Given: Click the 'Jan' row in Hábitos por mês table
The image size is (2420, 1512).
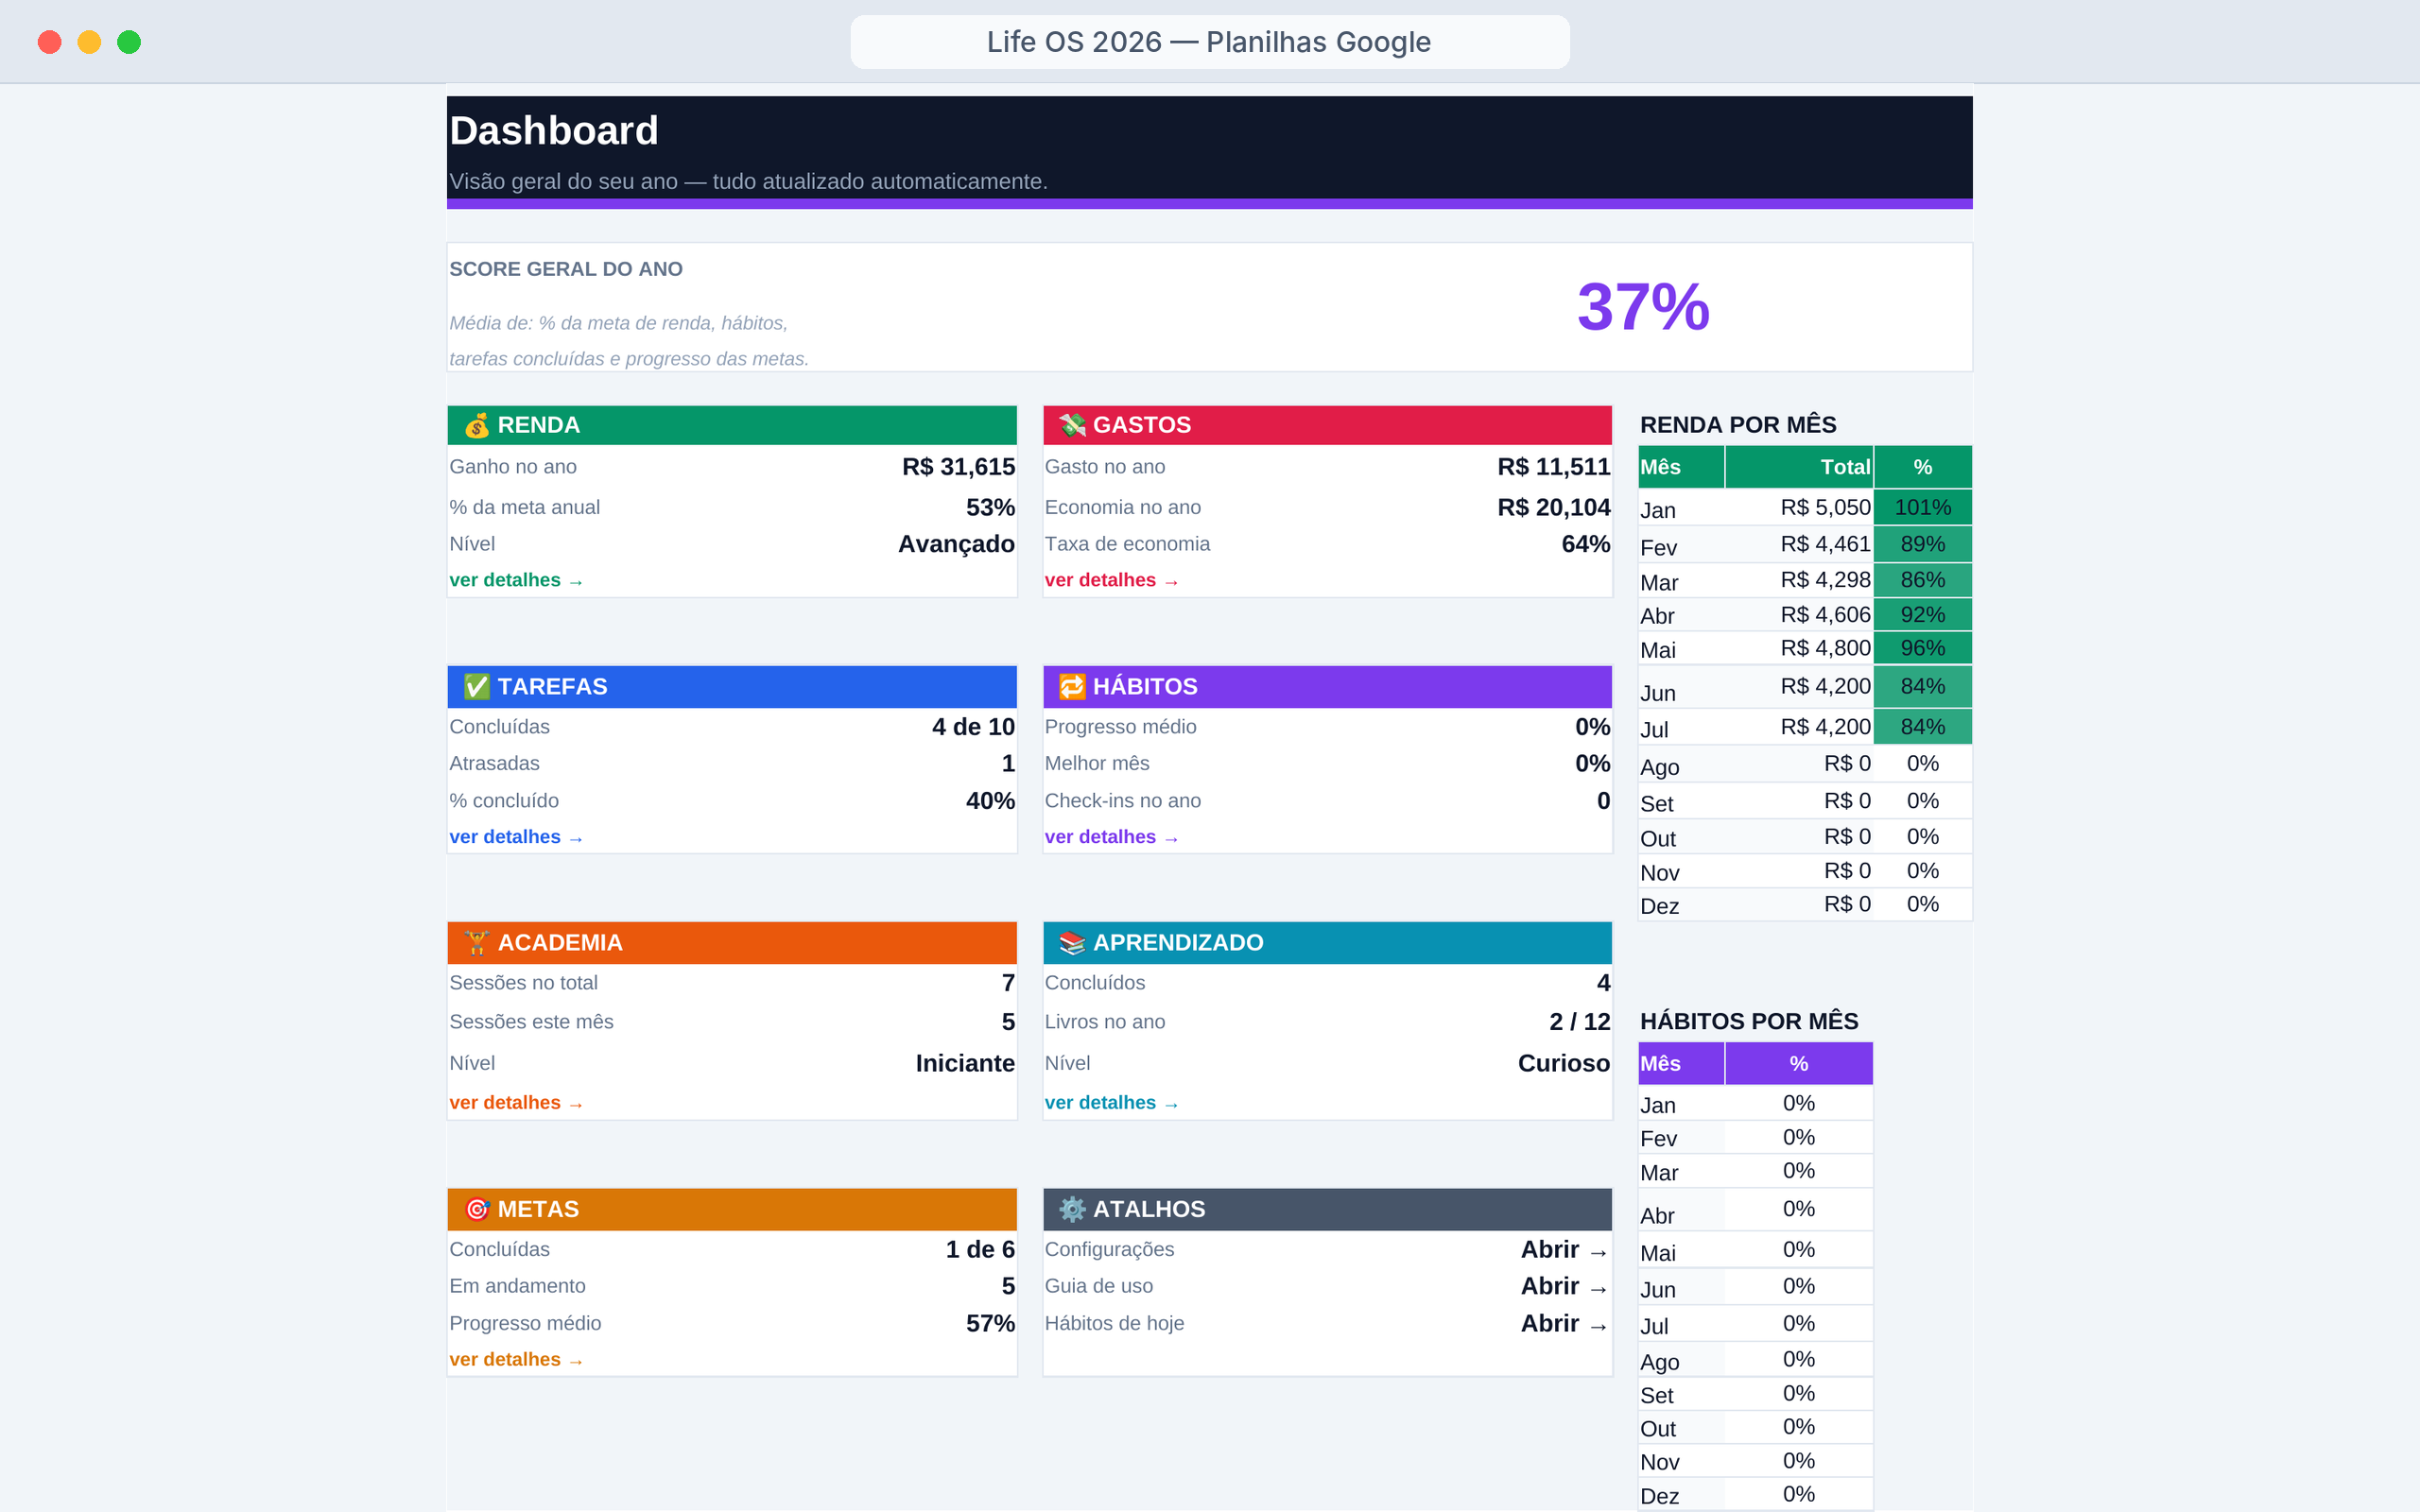Looking at the screenshot, I should [x=1755, y=1104].
